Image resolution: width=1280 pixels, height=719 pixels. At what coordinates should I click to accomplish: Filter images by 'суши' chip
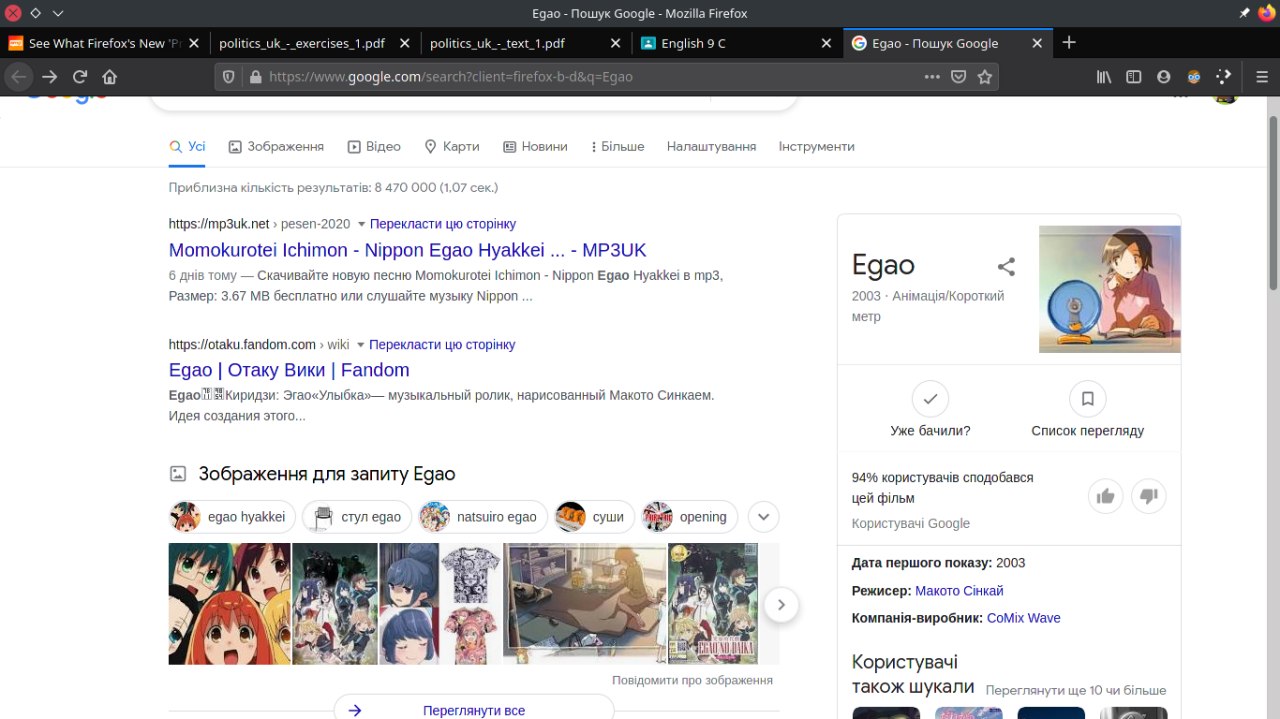[595, 517]
